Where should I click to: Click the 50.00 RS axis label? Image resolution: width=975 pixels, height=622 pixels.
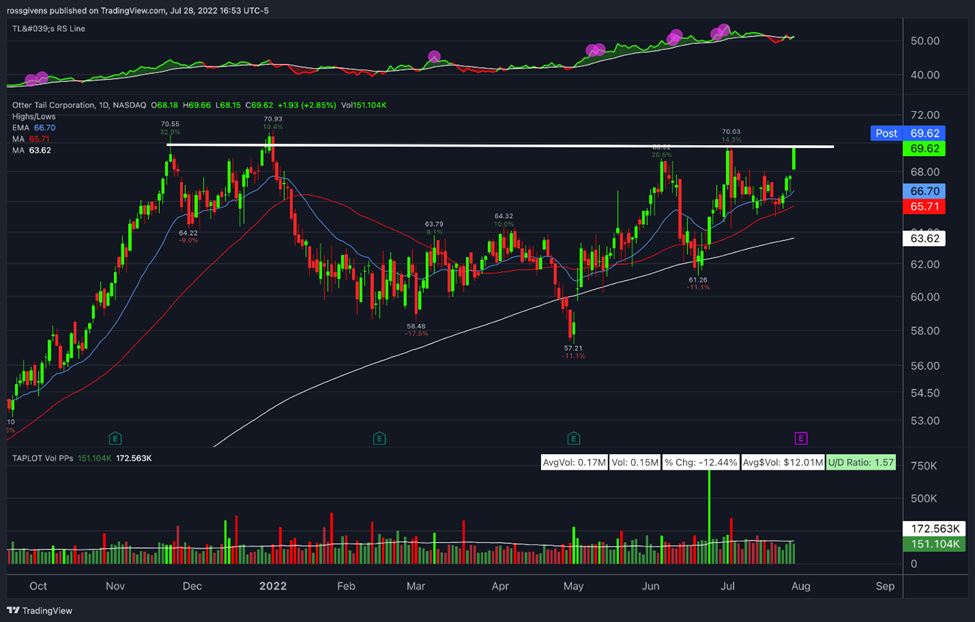coord(925,41)
